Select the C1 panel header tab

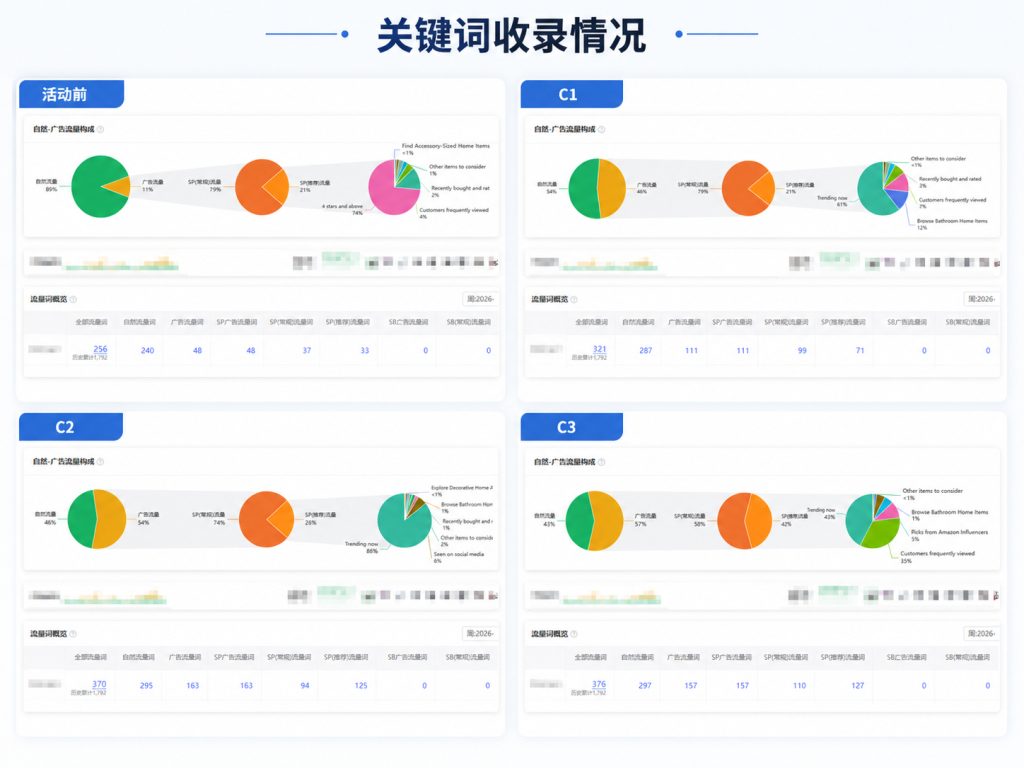571,94
